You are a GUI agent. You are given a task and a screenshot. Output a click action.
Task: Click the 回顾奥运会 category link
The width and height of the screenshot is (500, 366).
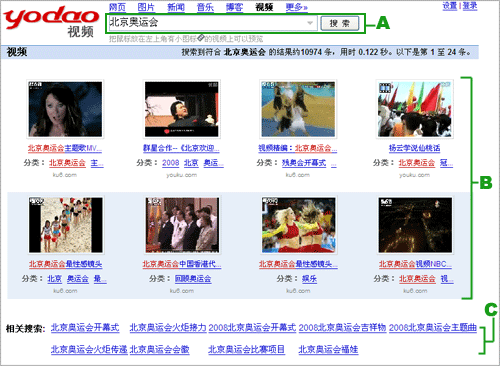point(193,279)
